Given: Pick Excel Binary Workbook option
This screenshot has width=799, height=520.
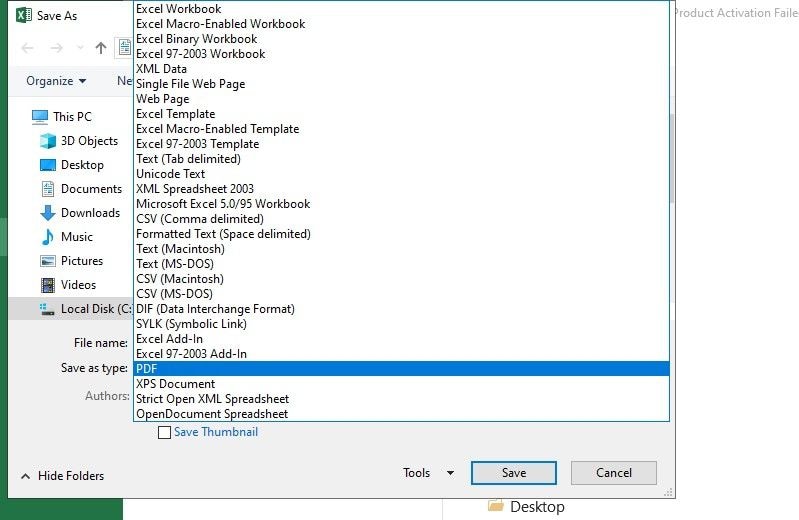Looking at the screenshot, I should click(x=401, y=39).
